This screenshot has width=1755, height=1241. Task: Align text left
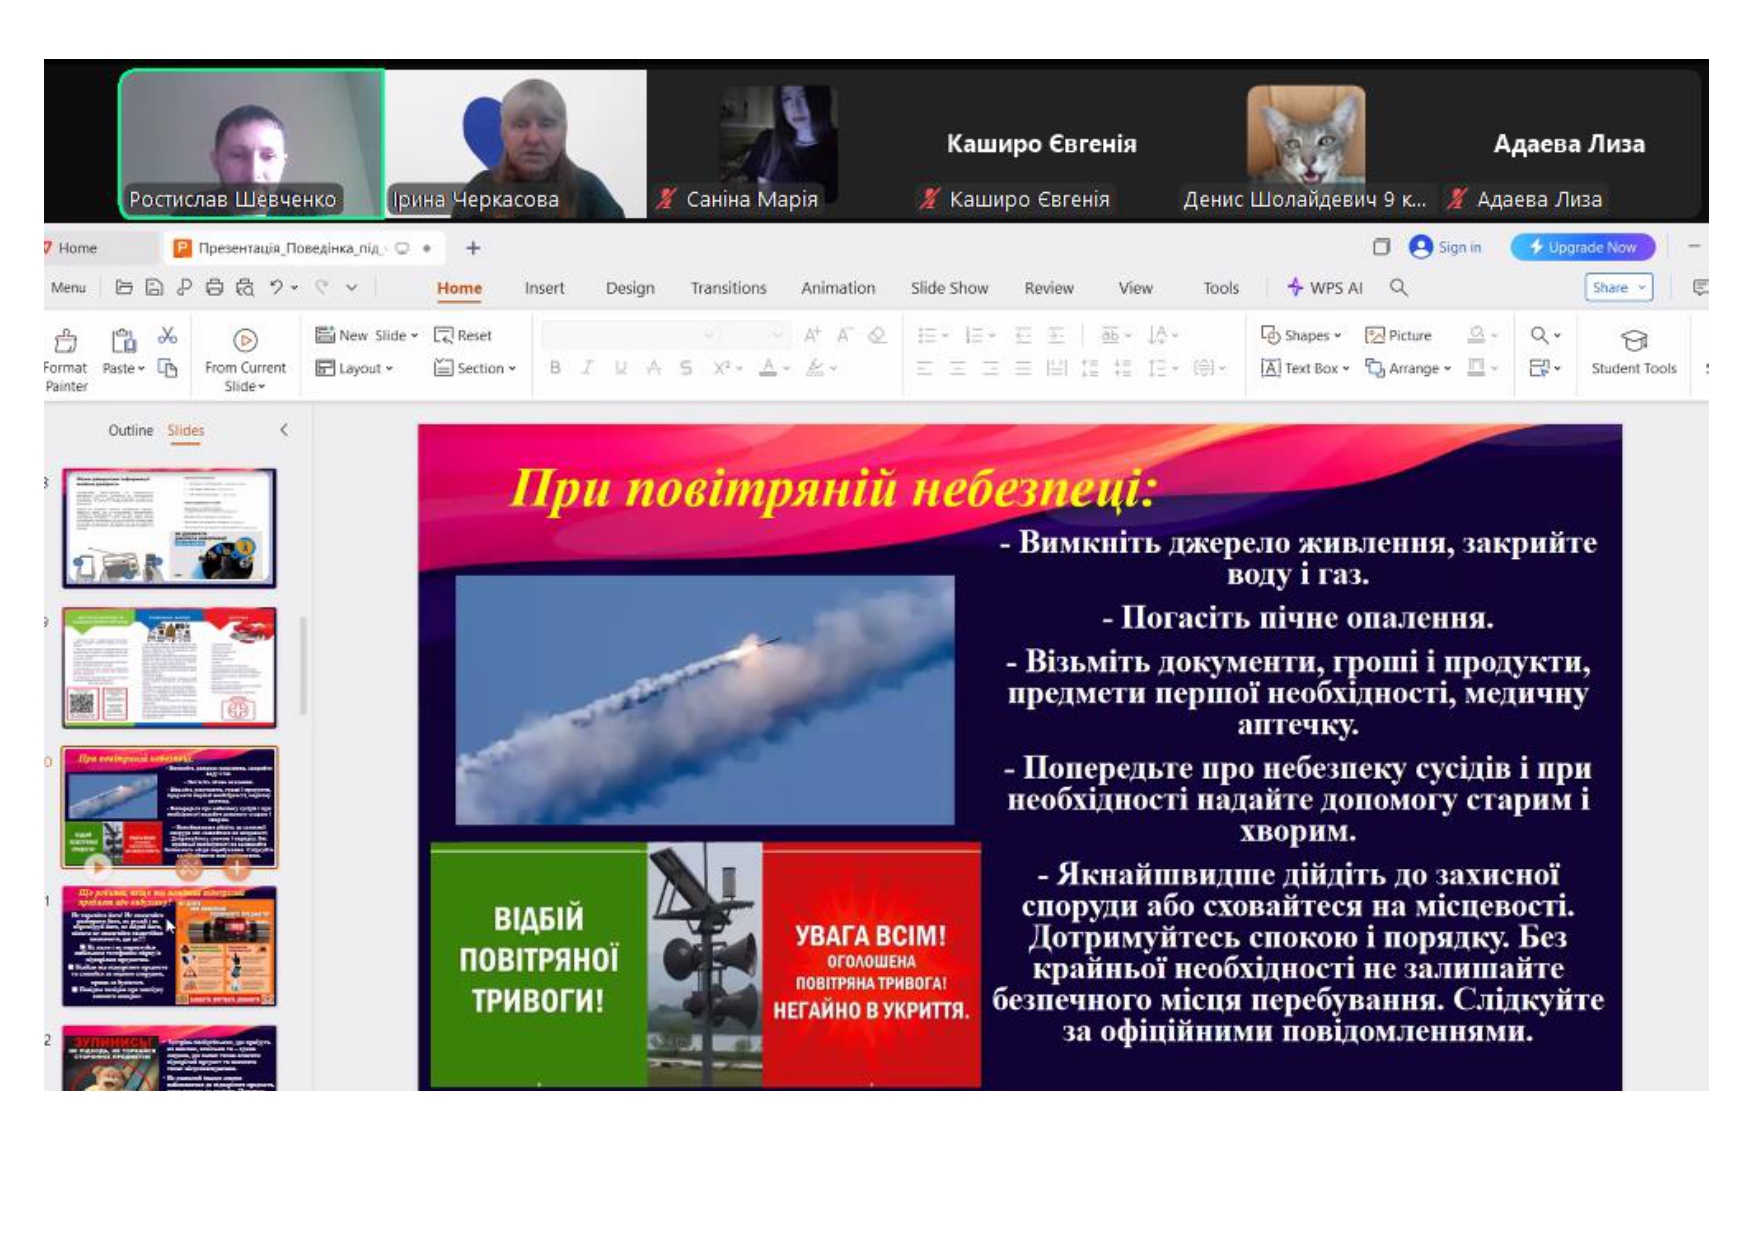coord(925,368)
